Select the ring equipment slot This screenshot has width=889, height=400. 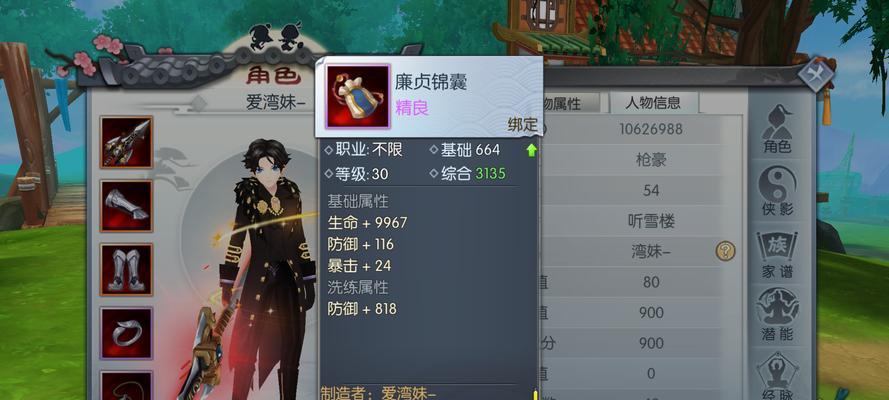click(126, 333)
